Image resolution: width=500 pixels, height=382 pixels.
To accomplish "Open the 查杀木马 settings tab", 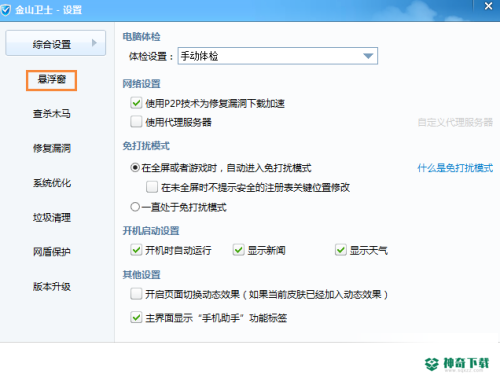I will [52, 114].
